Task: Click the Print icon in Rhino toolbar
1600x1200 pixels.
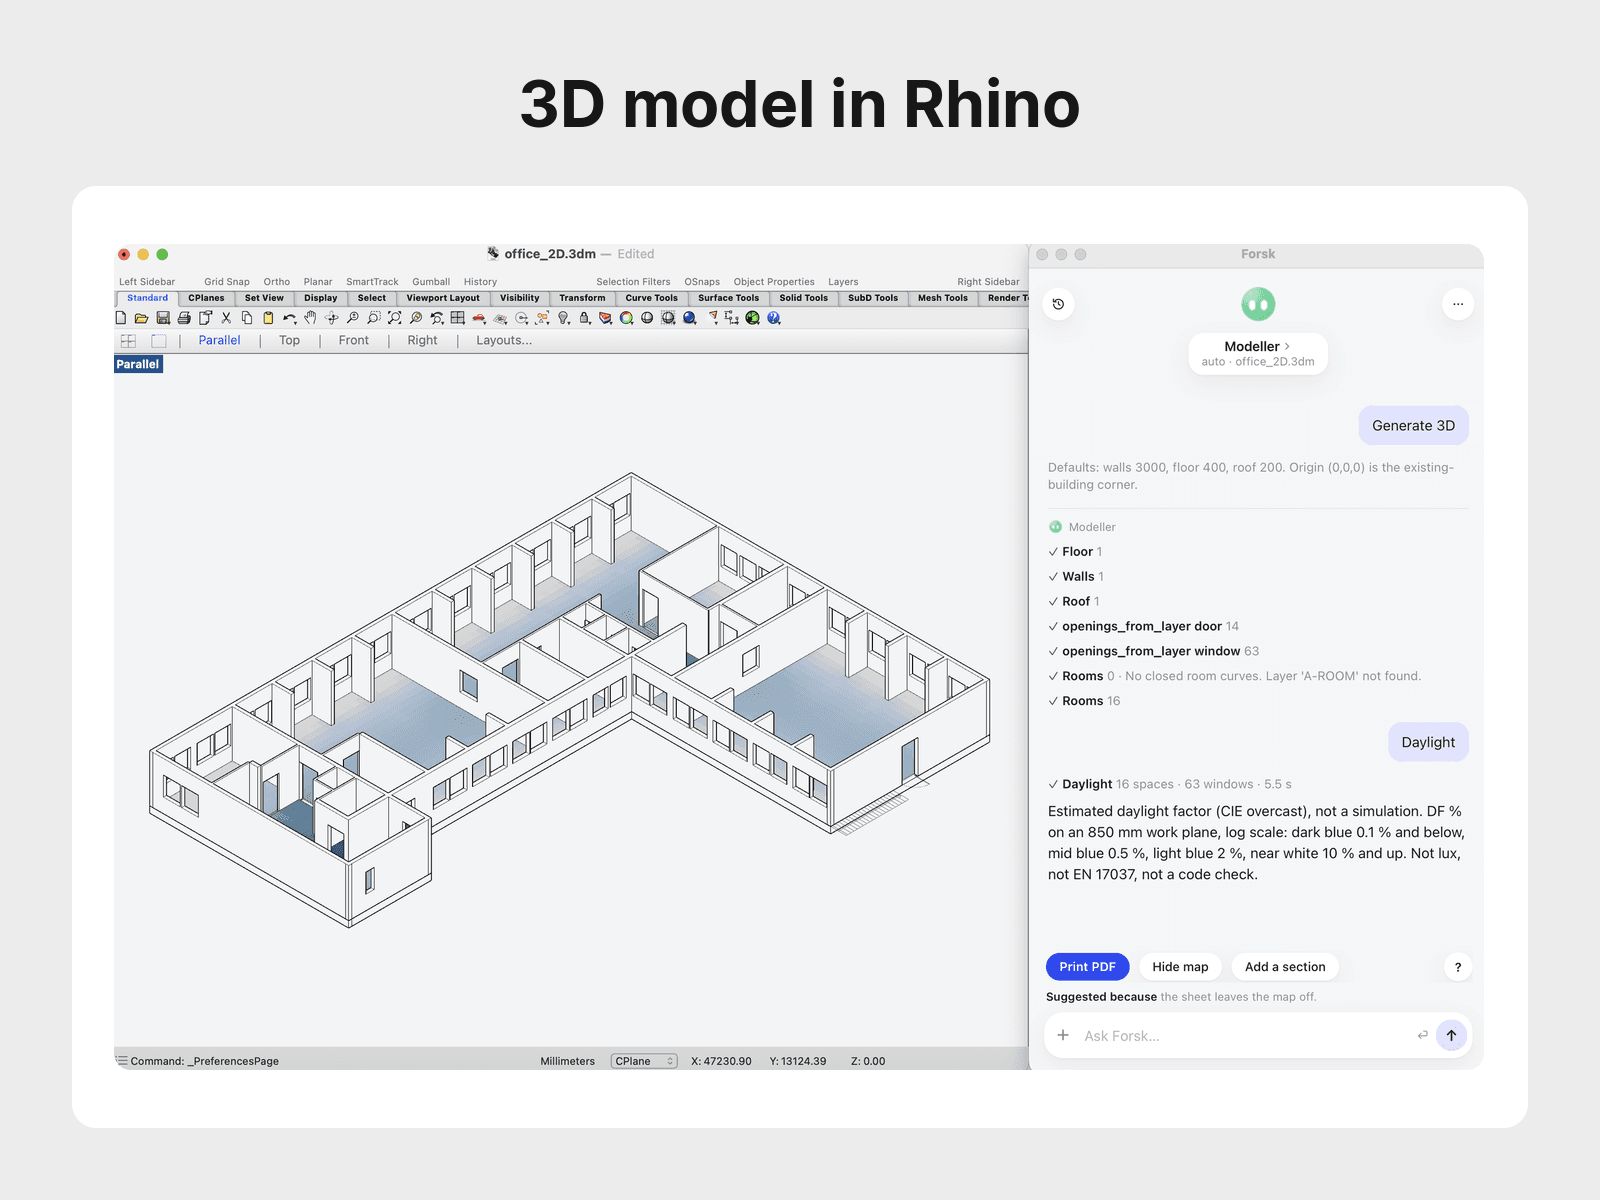Action: point(184,318)
